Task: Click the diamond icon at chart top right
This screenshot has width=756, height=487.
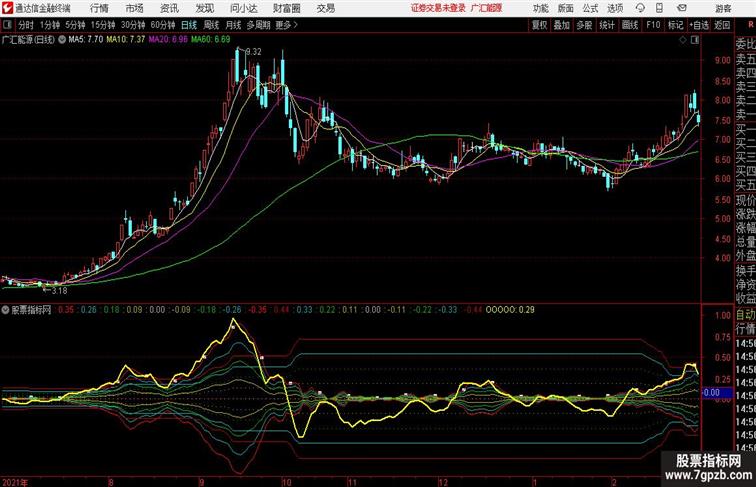Action: click(x=683, y=40)
